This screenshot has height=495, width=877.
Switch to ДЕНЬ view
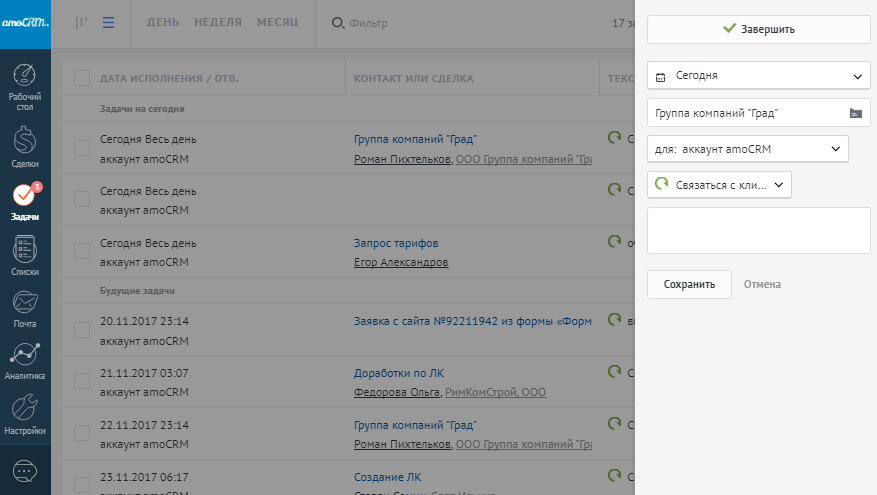[x=163, y=22]
